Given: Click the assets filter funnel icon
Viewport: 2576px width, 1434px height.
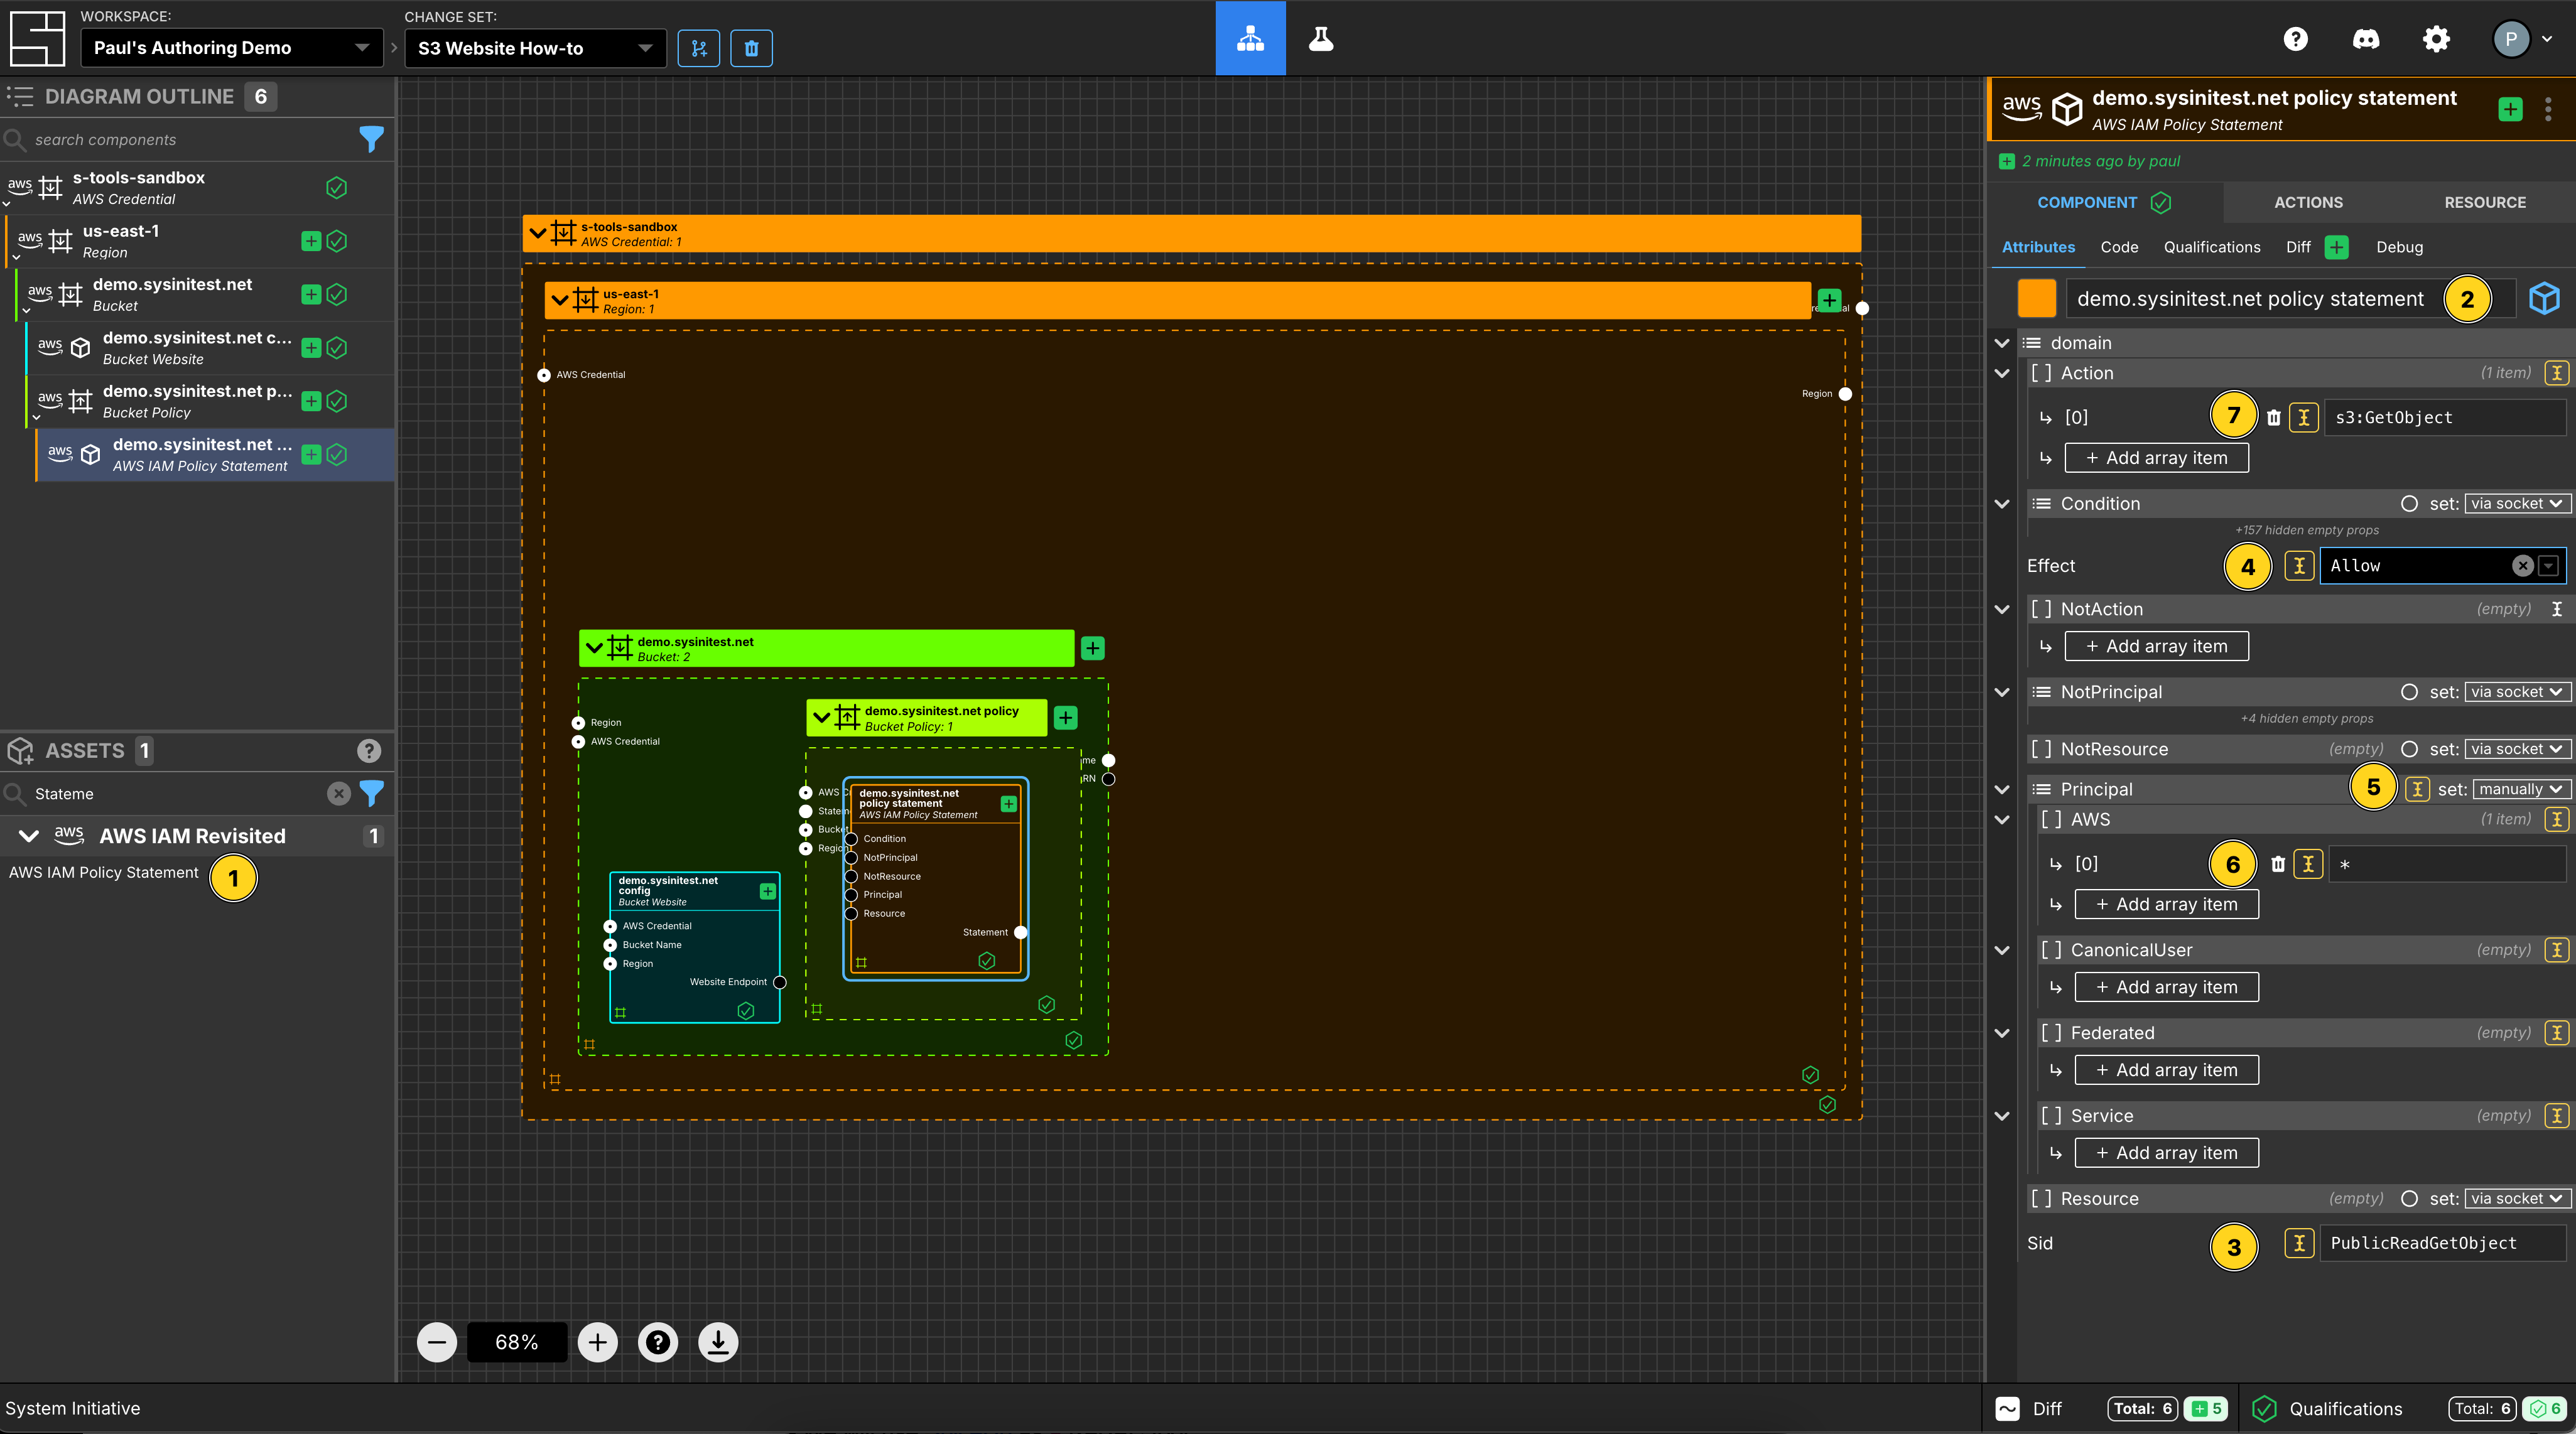Looking at the screenshot, I should coord(371,793).
